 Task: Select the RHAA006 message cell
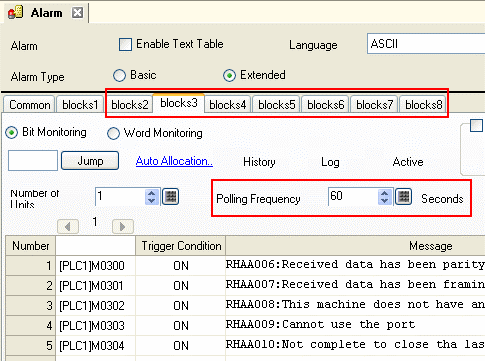click(x=355, y=265)
